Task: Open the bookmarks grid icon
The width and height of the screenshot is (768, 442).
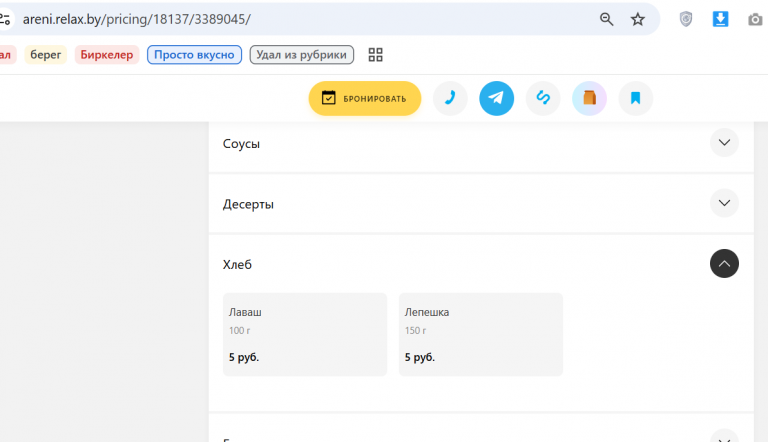Action: [375, 54]
